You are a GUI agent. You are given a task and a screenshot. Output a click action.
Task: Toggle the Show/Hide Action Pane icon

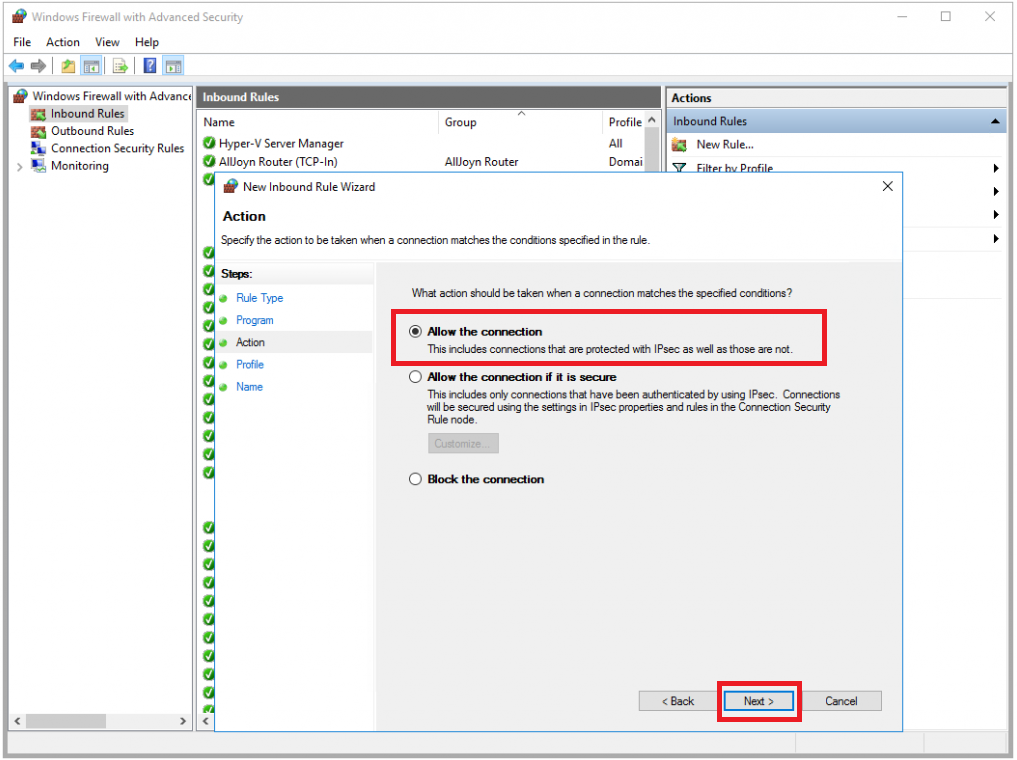(x=173, y=65)
